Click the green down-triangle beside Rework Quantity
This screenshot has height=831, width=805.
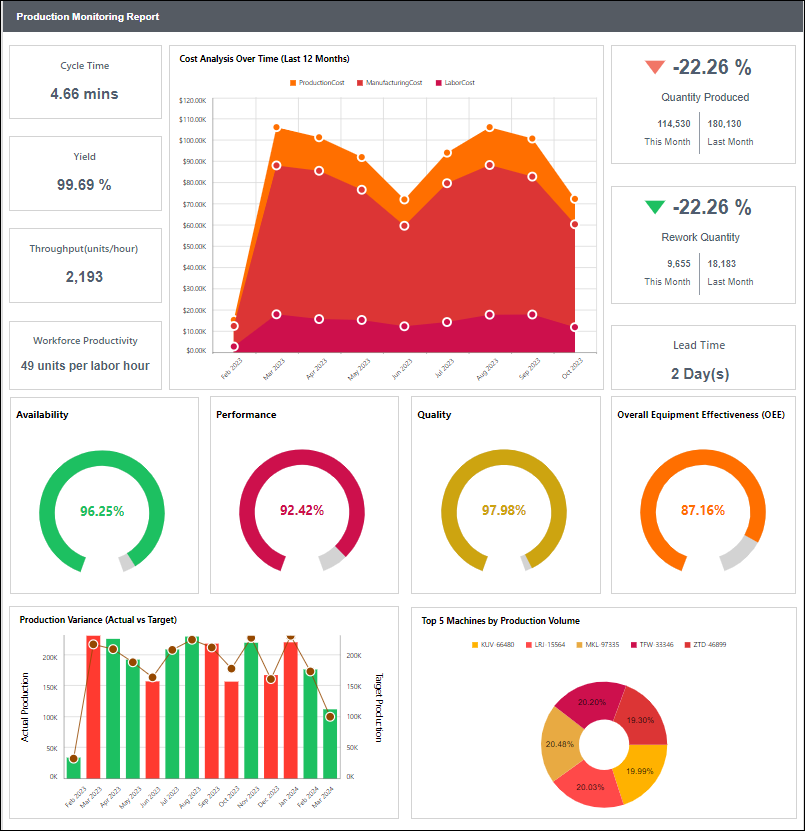(654, 207)
